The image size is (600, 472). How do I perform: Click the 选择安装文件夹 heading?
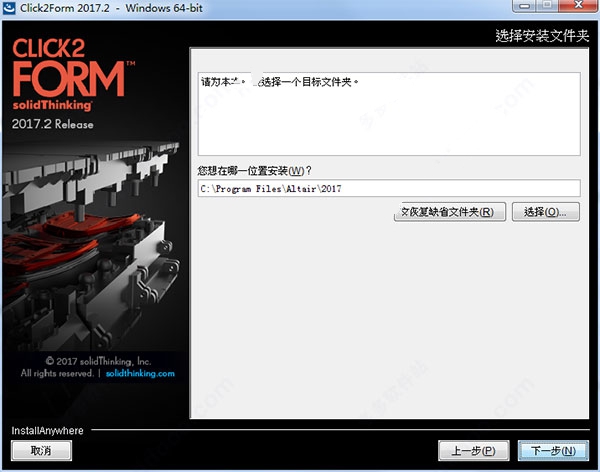[x=542, y=36]
